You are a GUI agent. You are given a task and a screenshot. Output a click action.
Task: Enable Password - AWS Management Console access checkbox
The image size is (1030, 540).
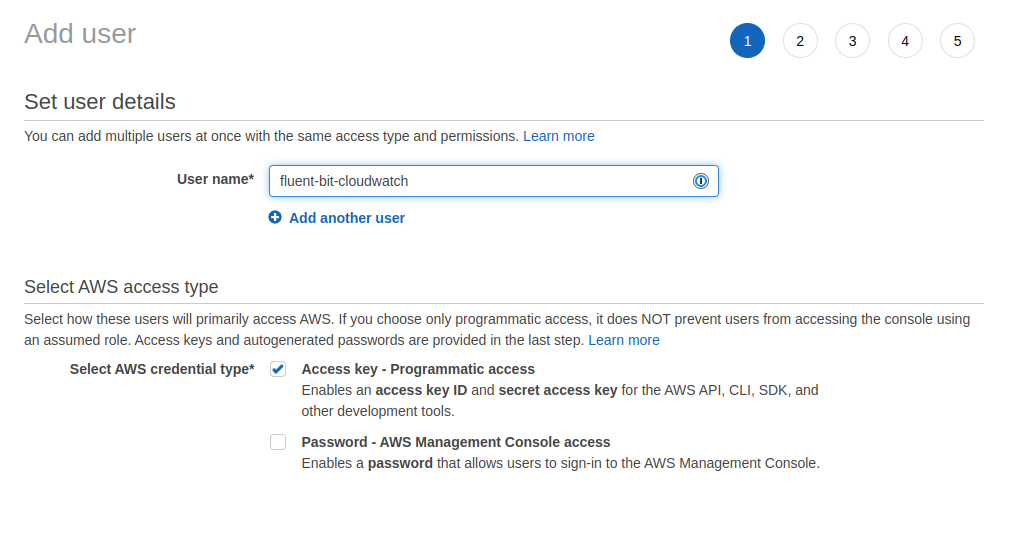pyautogui.click(x=278, y=442)
